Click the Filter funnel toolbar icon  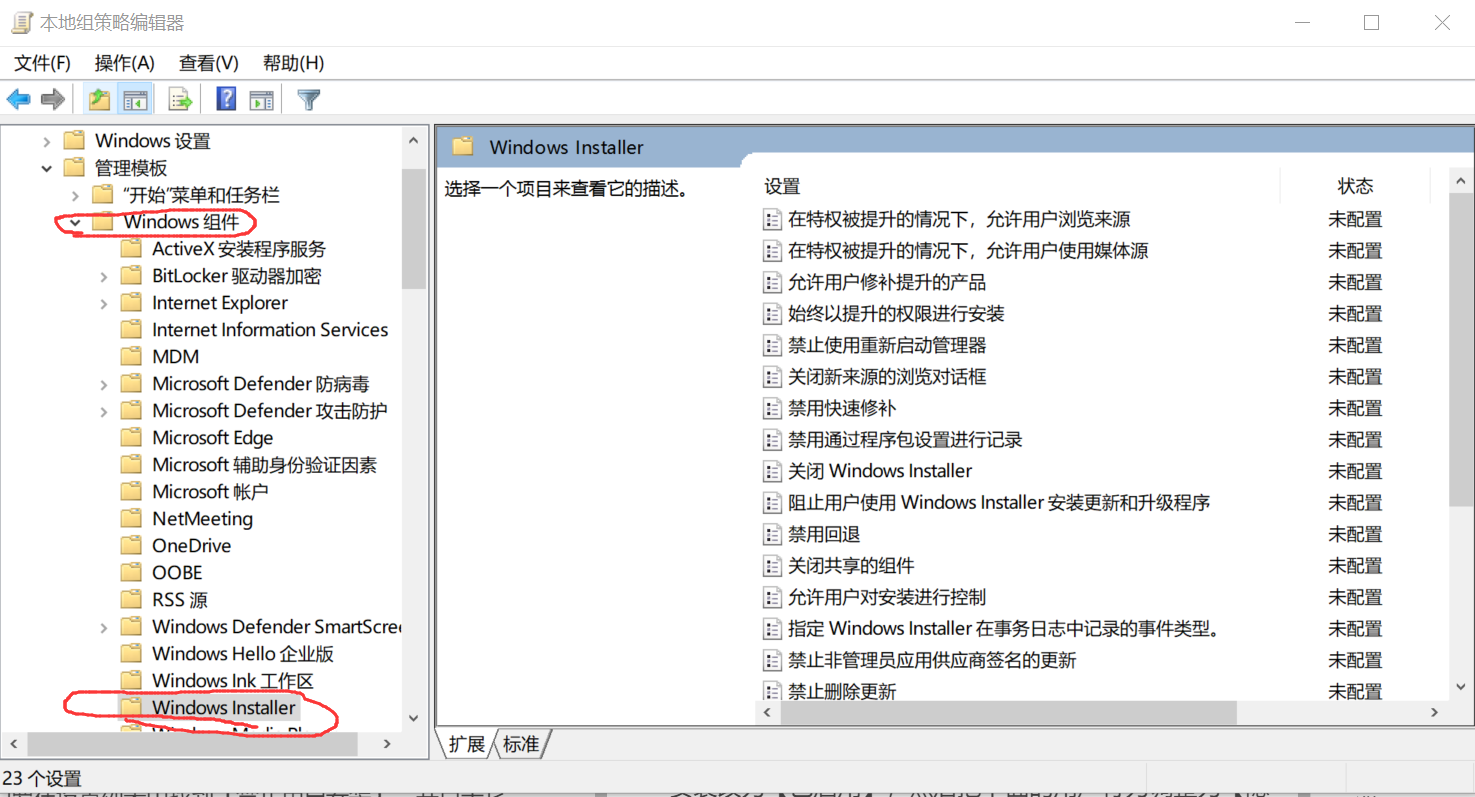tap(309, 99)
